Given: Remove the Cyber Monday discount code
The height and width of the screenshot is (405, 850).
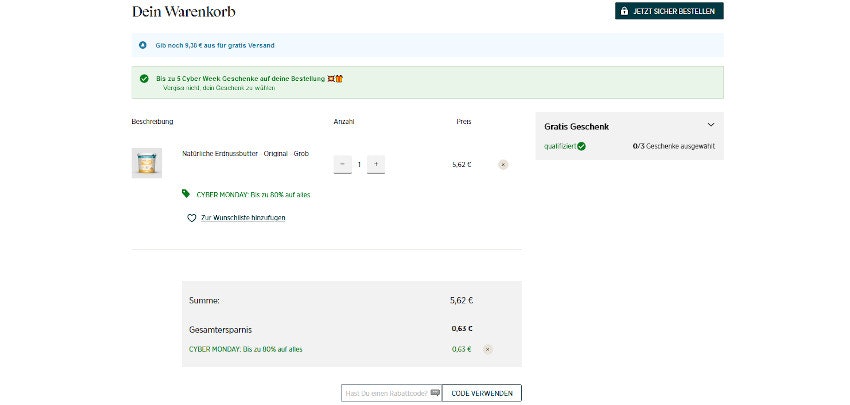Looking at the screenshot, I should (487, 349).
